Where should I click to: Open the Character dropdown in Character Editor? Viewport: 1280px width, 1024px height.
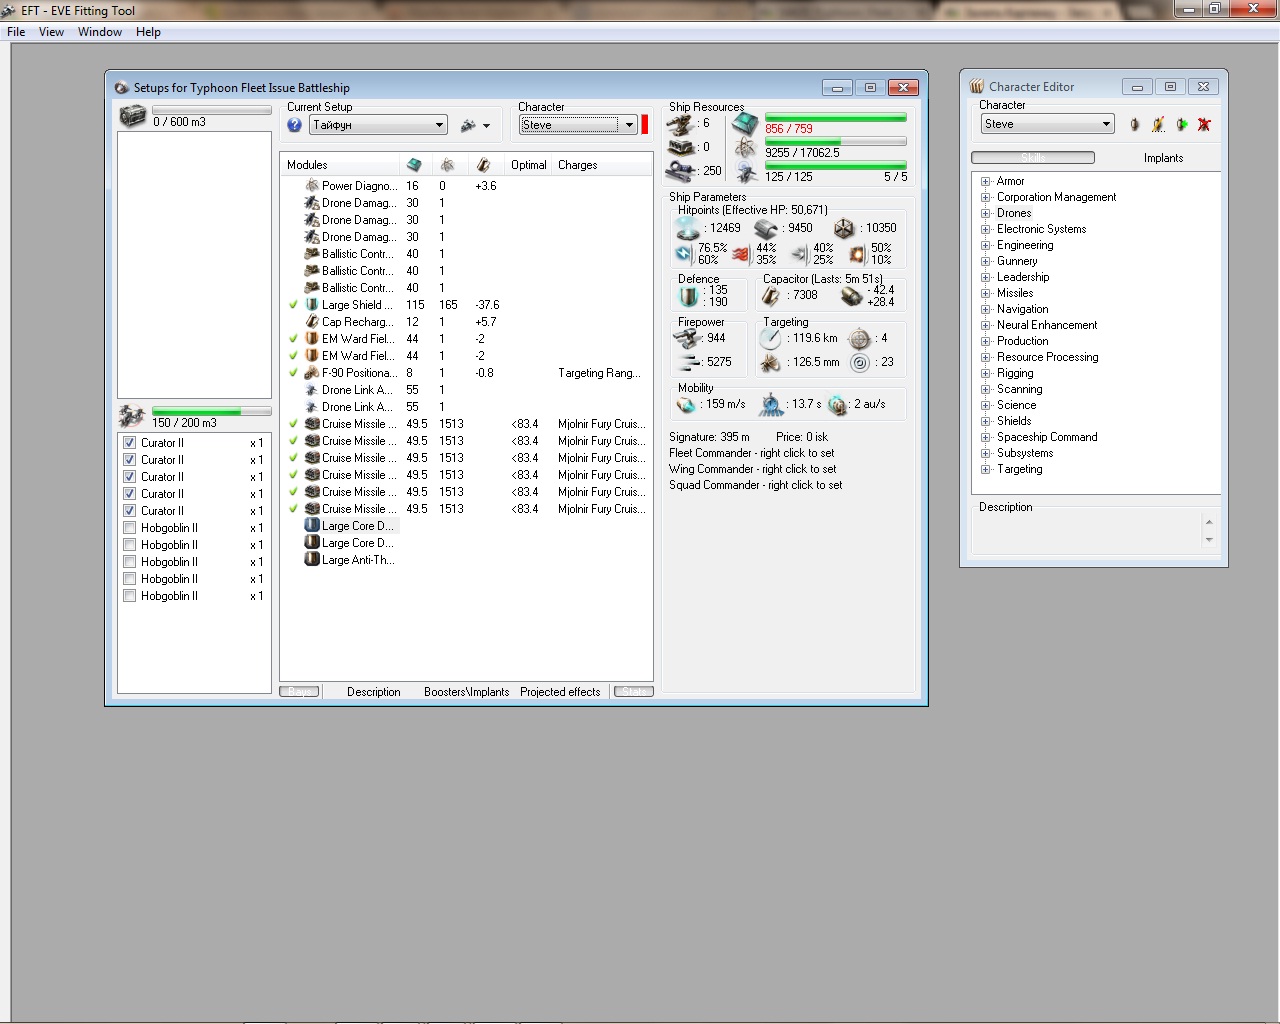pos(1047,124)
